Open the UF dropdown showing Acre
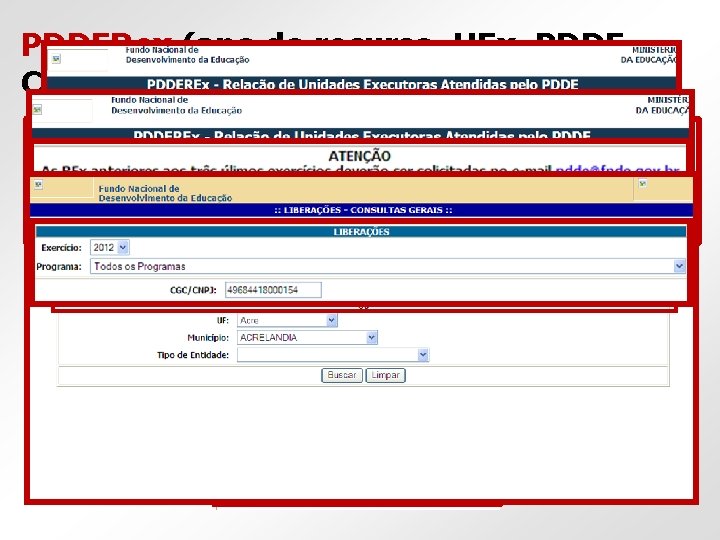The height and width of the screenshot is (540, 720). pos(287,320)
